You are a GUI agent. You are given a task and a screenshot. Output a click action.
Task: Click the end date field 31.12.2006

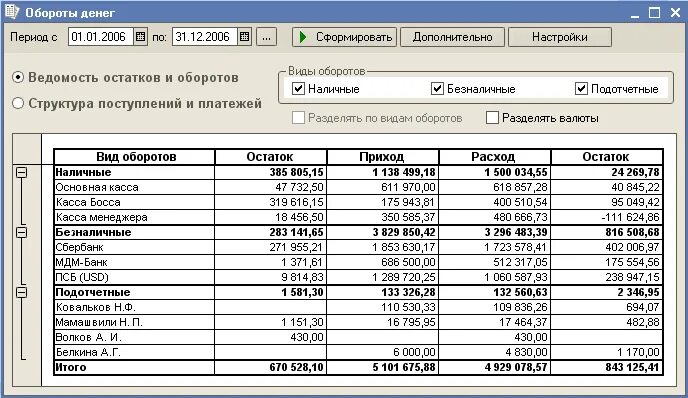(205, 37)
